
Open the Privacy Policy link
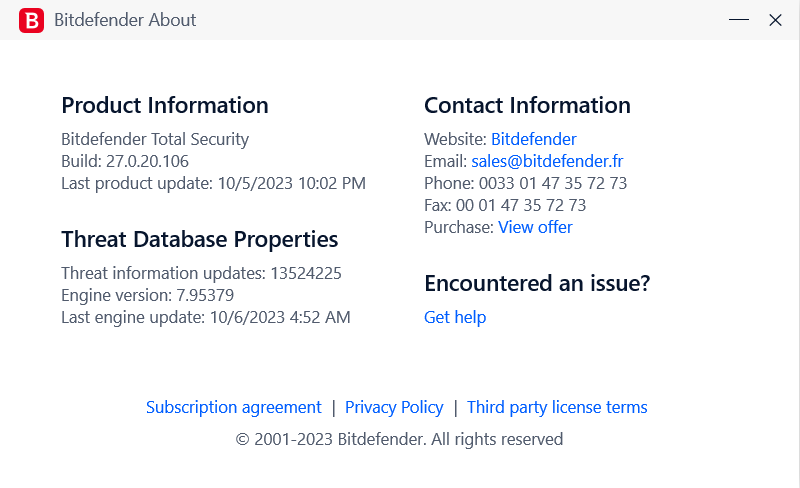coord(394,407)
